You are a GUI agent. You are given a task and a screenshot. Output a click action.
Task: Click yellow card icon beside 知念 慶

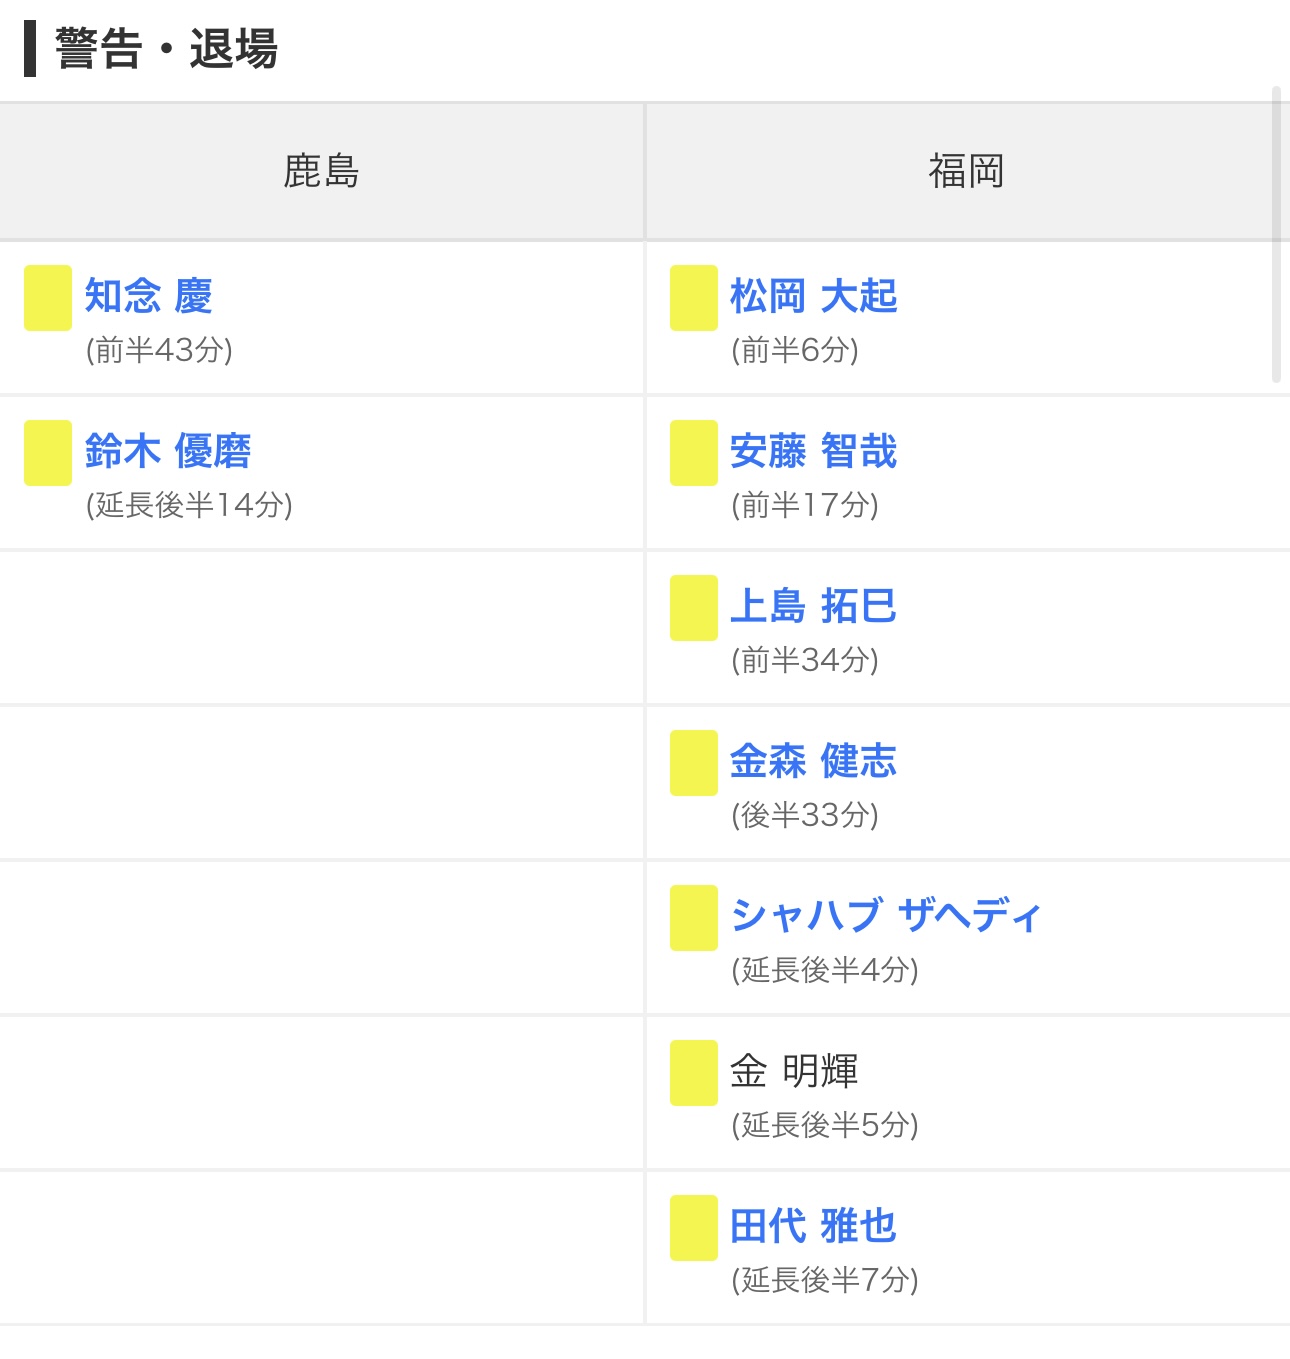[x=48, y=298]
